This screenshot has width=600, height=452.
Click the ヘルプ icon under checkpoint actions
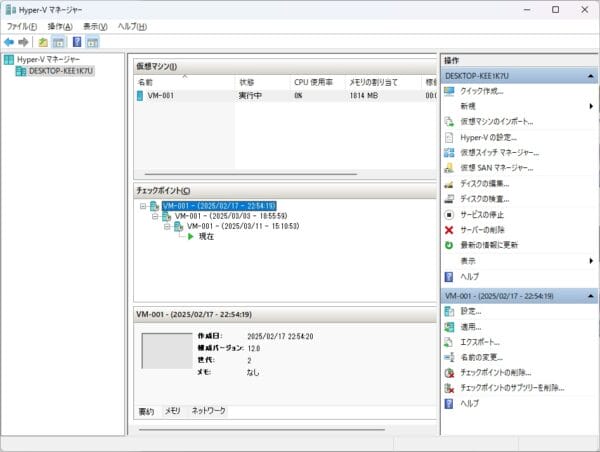[449, 403]
